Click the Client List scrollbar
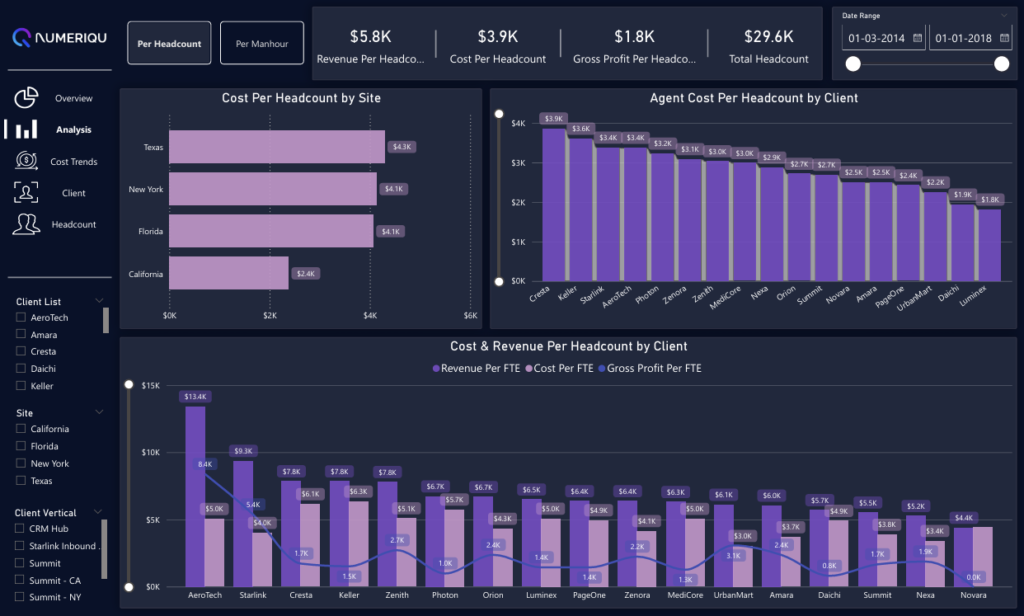Screen dimensions: 1024x616 coord(106,320)
